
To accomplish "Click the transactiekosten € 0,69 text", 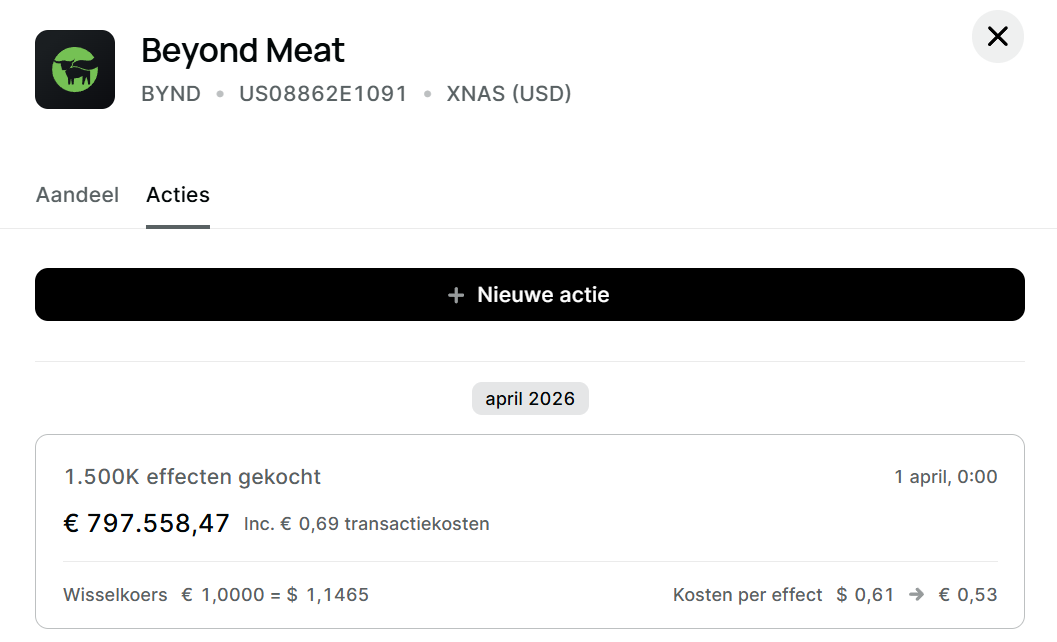I will pyautogui.click(x=367, y=524).
